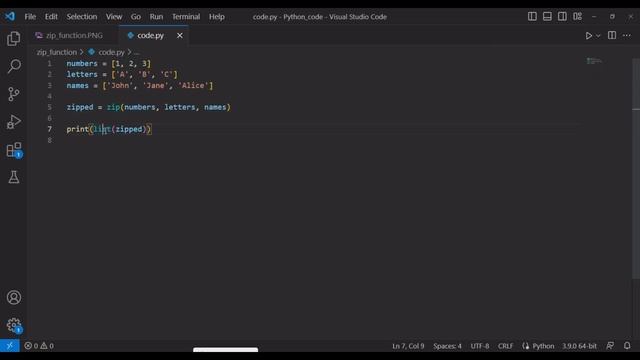The width and height of the screenshot is (640, 360).
Task: Open the Terminal menu
Action: coord(186,17)
